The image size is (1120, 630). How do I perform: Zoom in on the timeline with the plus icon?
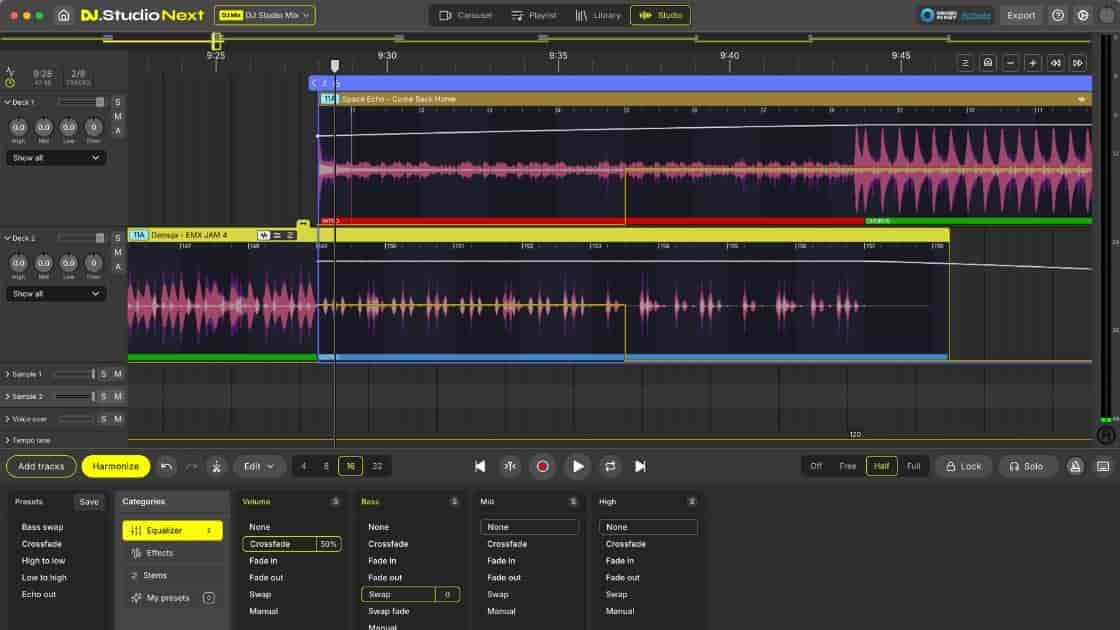pos(1032,62)
